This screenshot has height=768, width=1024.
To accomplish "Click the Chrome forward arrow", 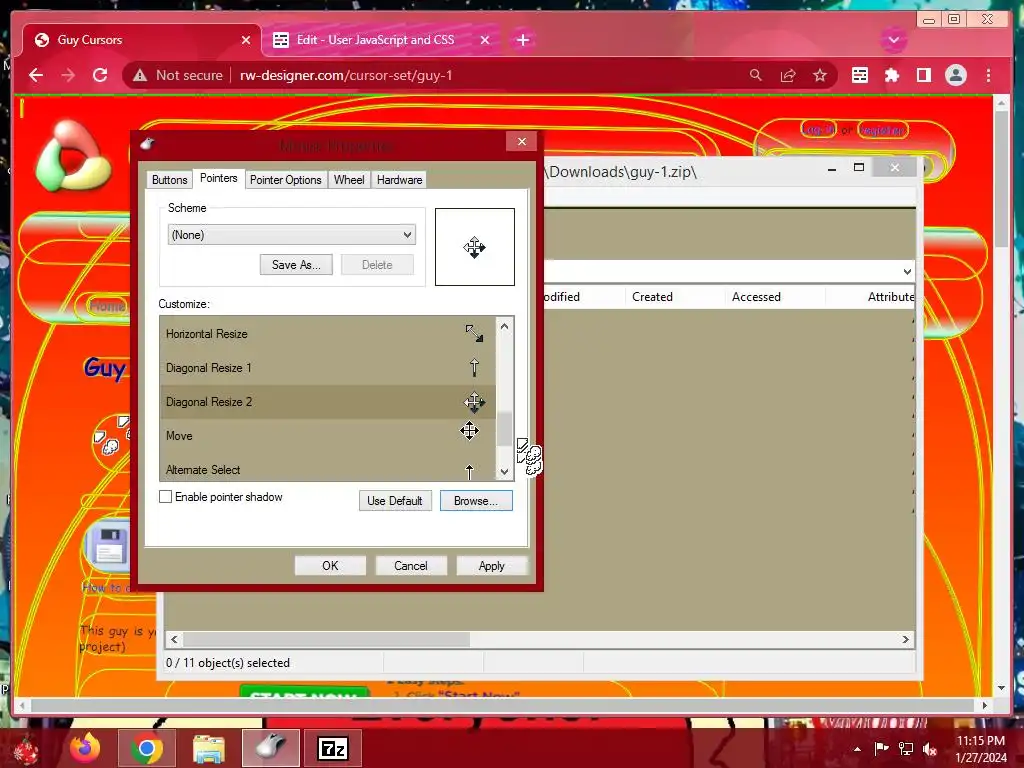I will tap(68, 75).
